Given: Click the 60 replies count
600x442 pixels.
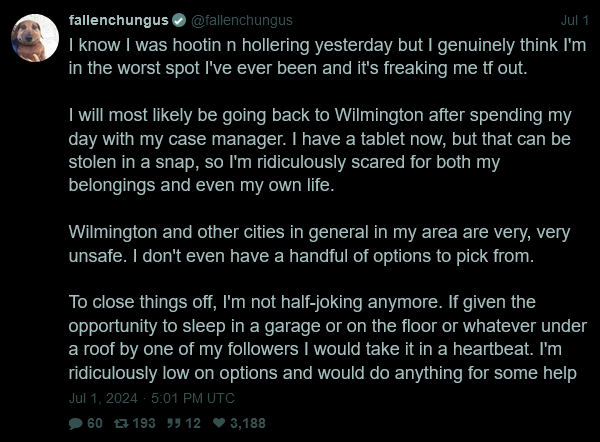Looking at the screenshot, I should coord(95,423).
